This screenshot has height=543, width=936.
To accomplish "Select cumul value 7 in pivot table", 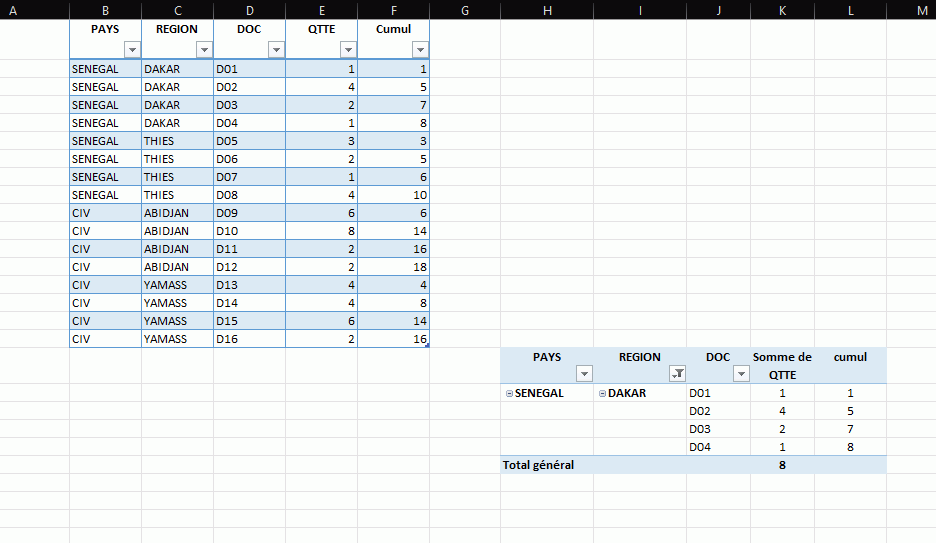I will point(851,429).
